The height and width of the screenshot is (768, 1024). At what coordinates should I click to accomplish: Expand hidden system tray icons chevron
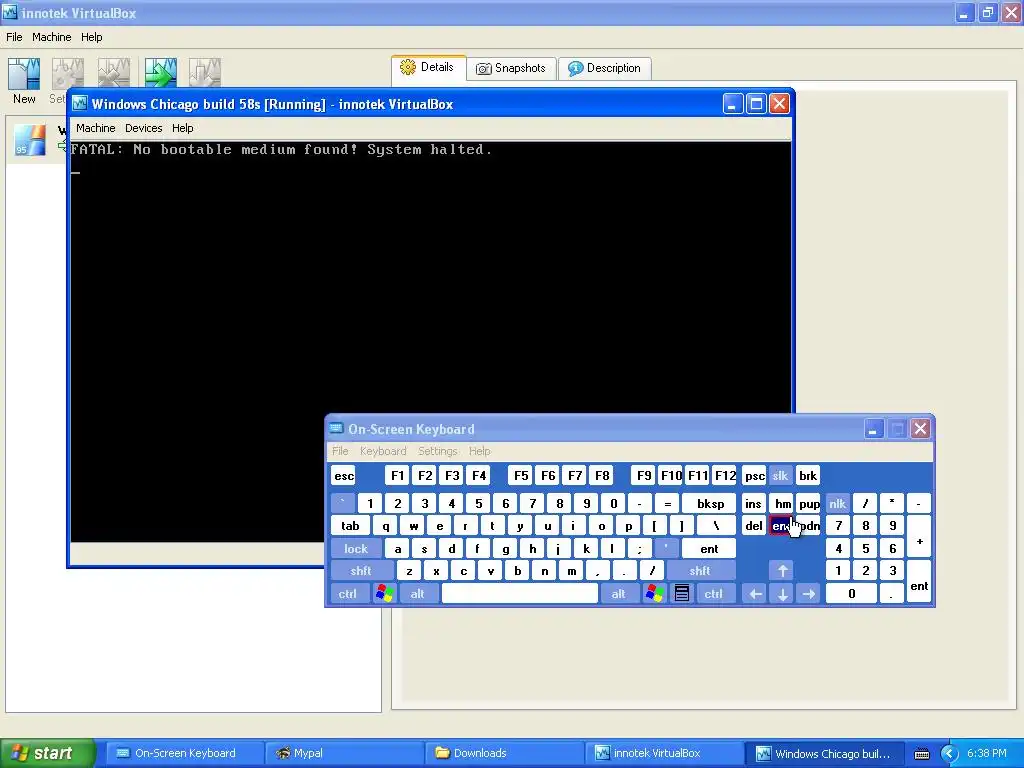pos(949,754)
